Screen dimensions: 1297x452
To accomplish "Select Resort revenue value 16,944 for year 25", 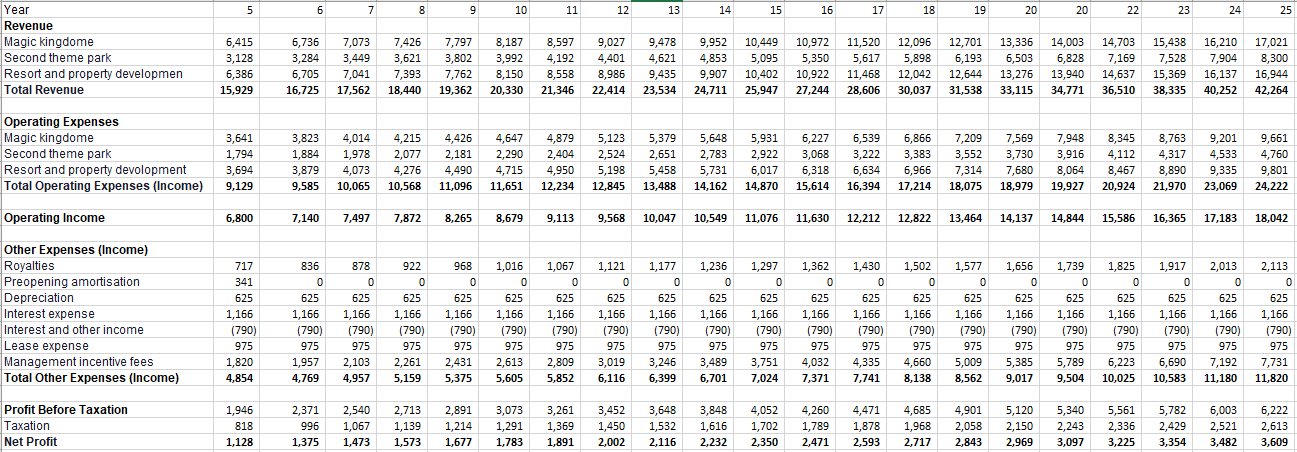I will point(1272,73).
